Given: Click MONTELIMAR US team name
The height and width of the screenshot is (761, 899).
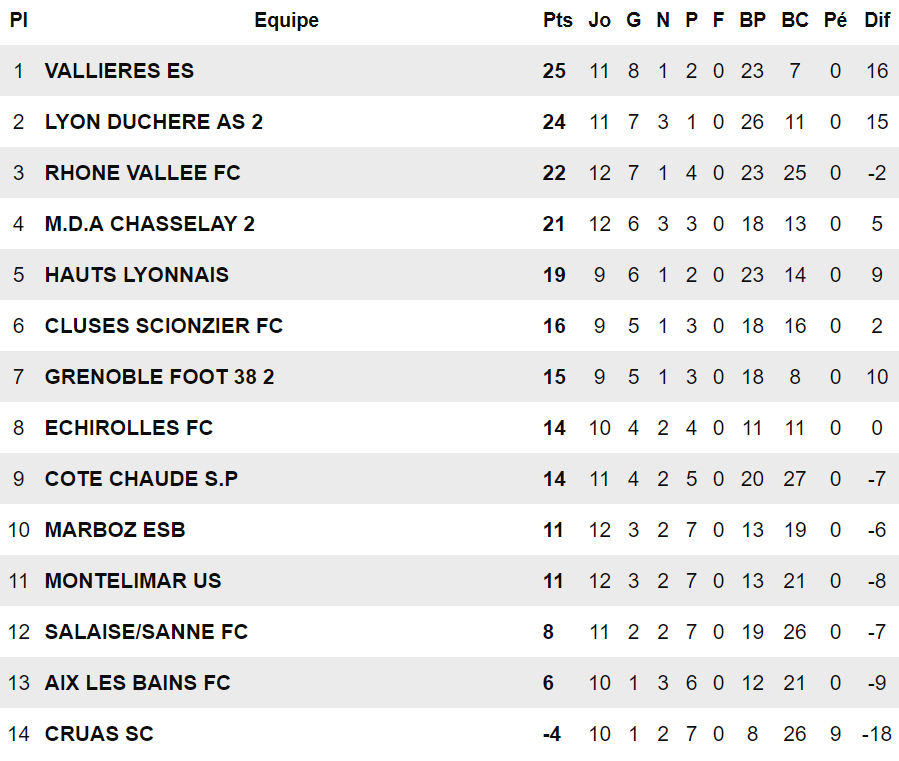Looking at the screenshot, I should point(133,581).
